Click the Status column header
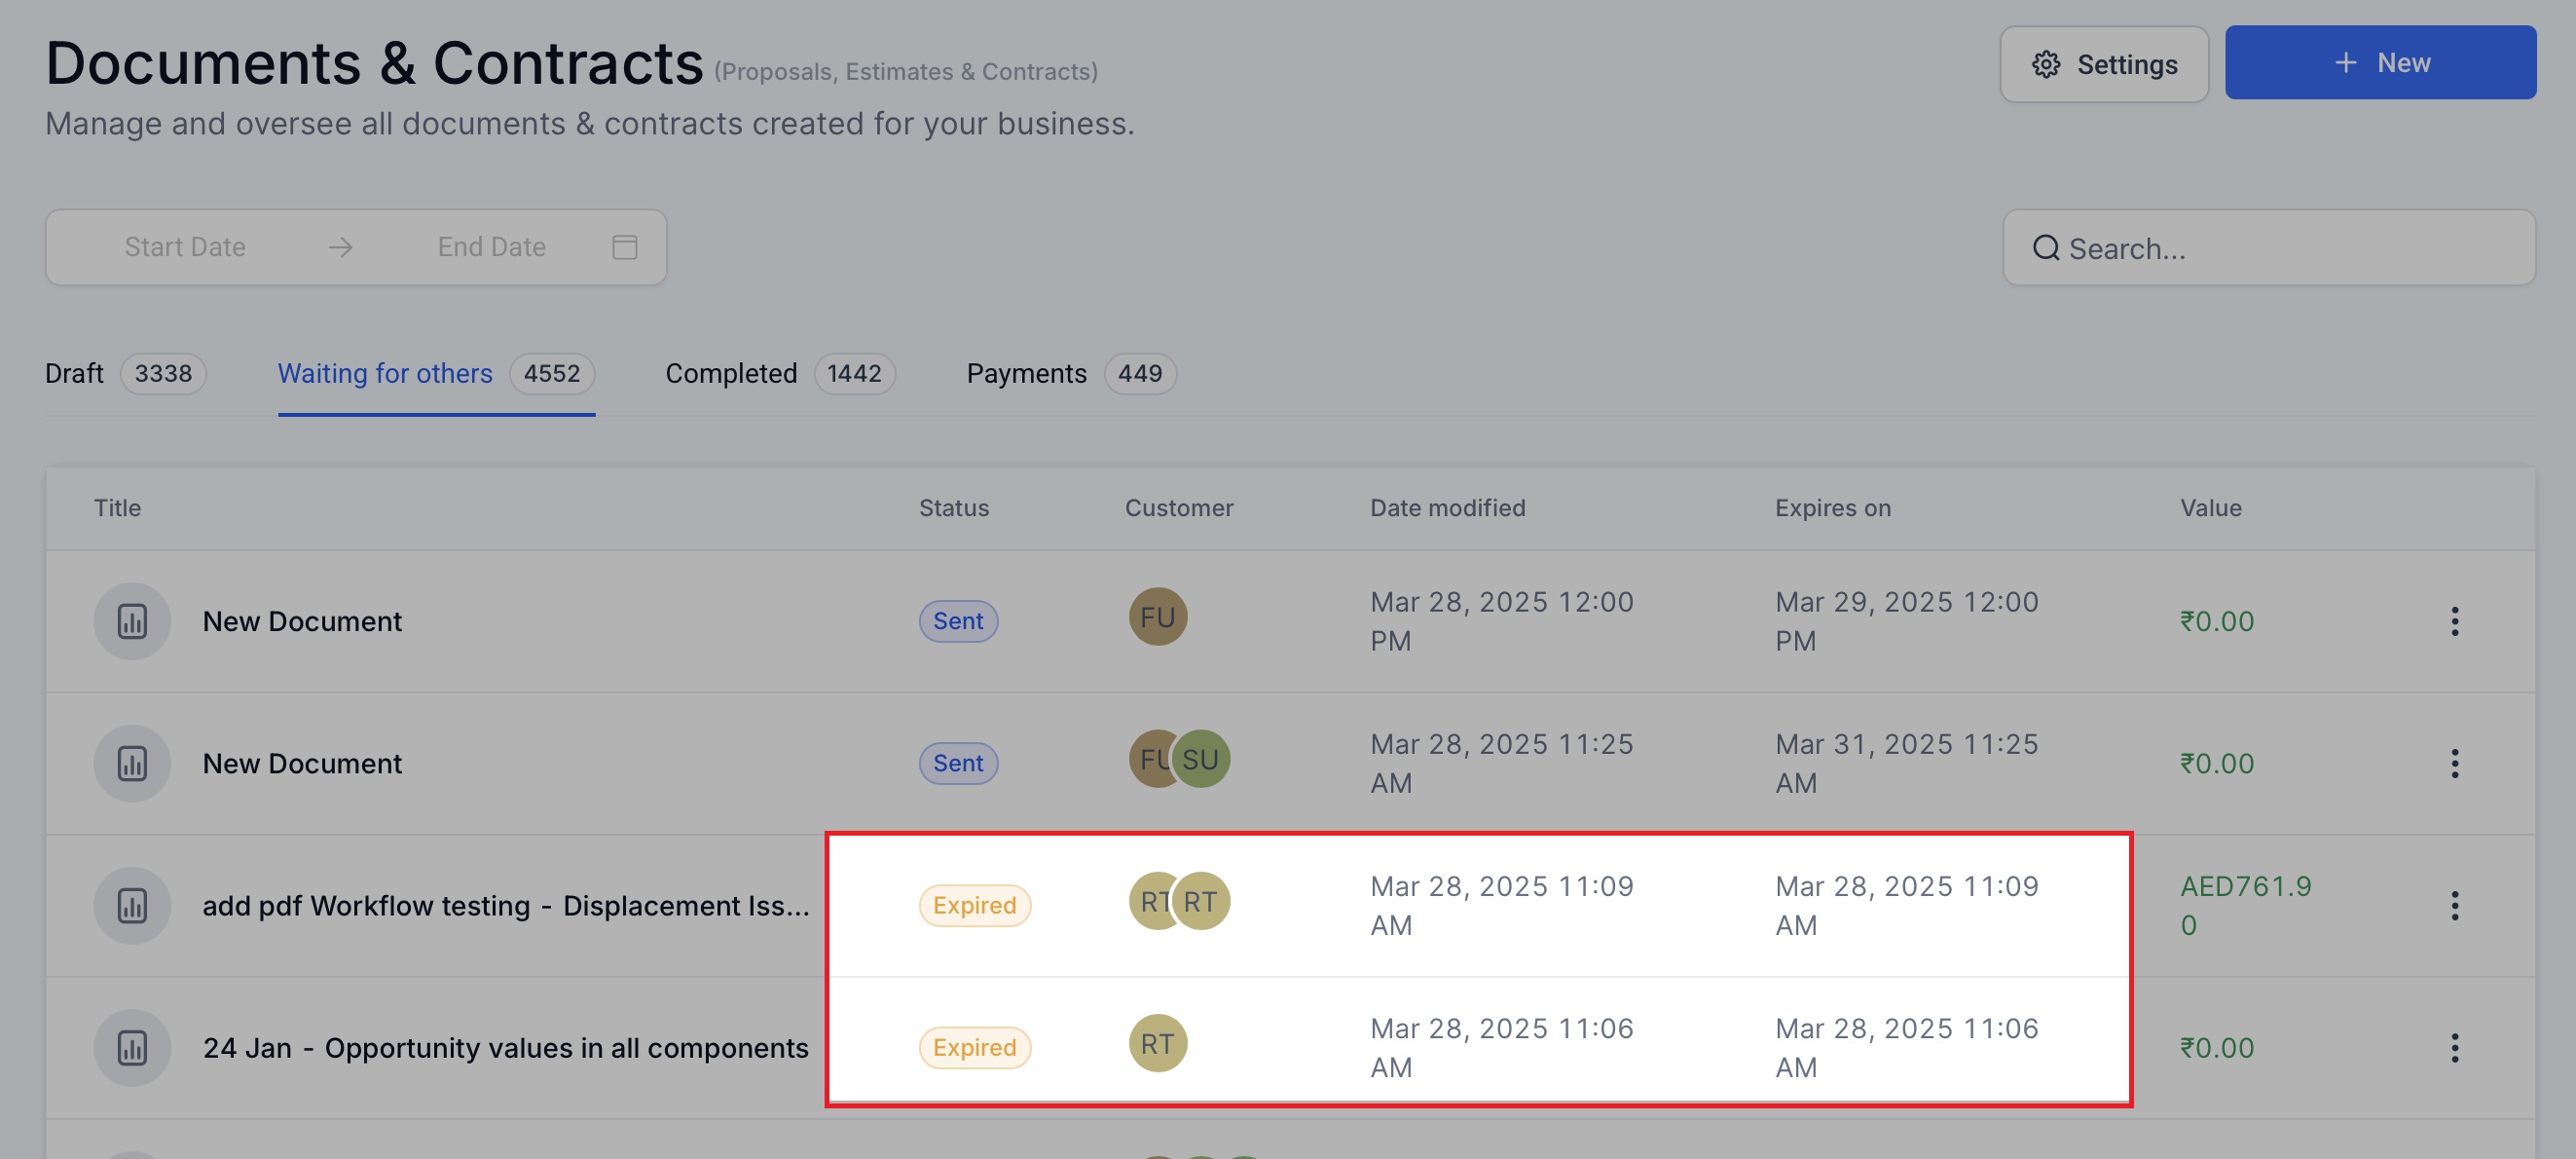 954,508
